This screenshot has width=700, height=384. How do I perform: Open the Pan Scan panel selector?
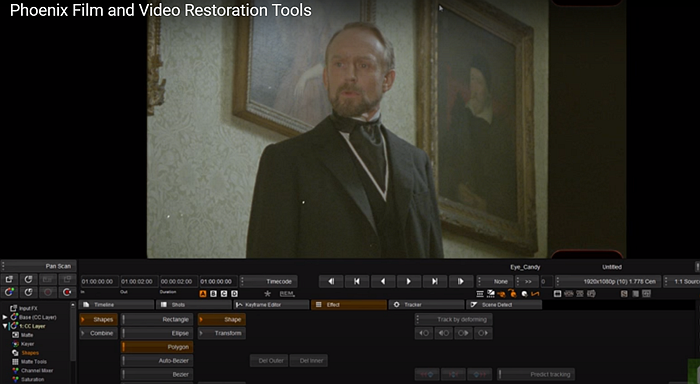39,266
